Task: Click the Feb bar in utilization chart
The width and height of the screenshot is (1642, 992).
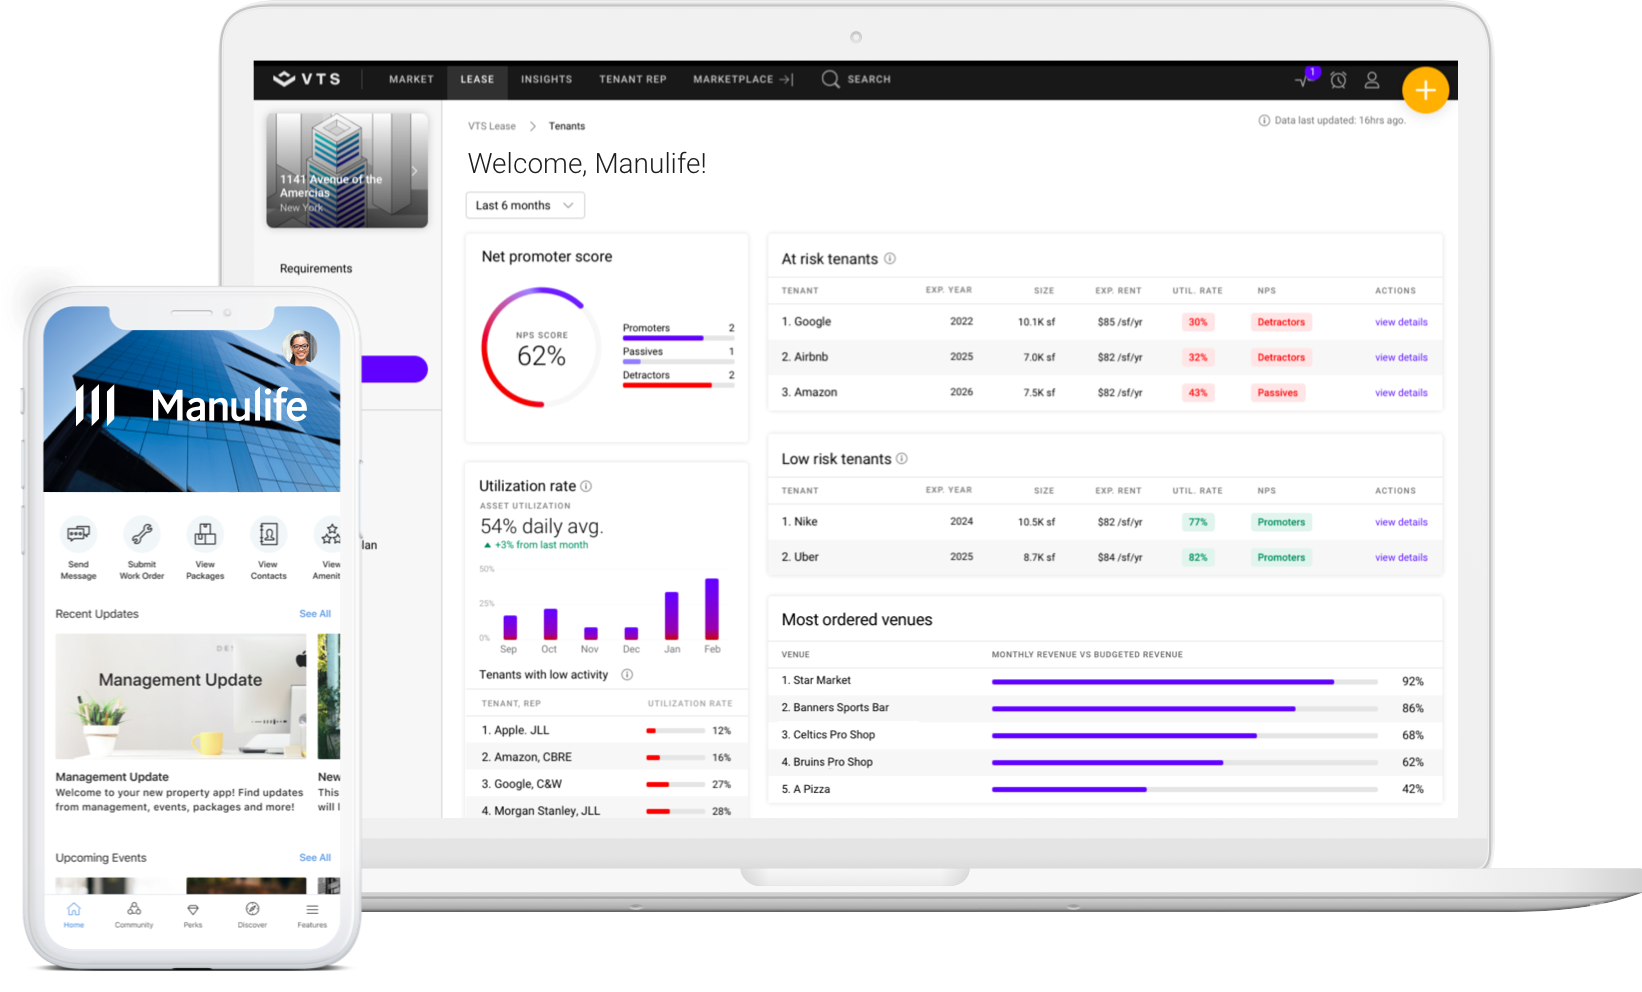Action: coord(712,609)
